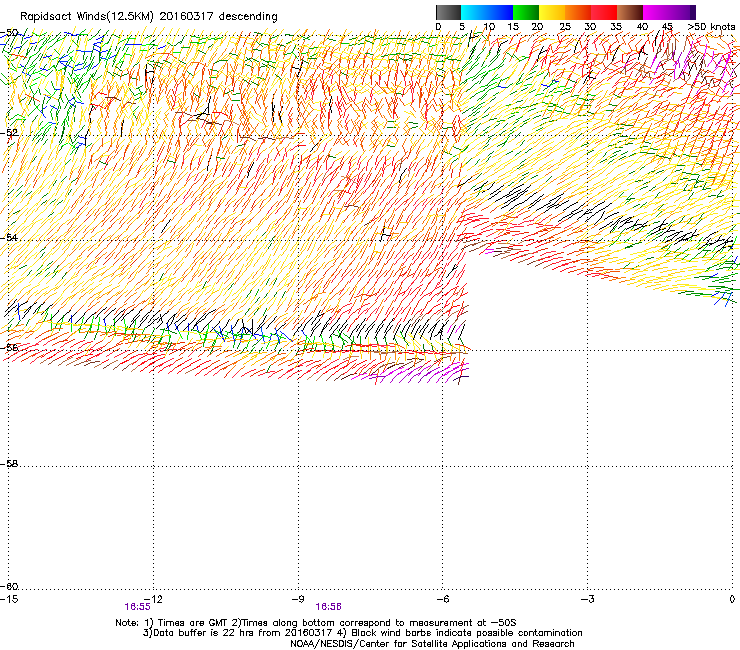This screenshot has width=740, height=650.
Task: Click the orange 25-30 knots legend segment
Action: (x=578, y=12)
